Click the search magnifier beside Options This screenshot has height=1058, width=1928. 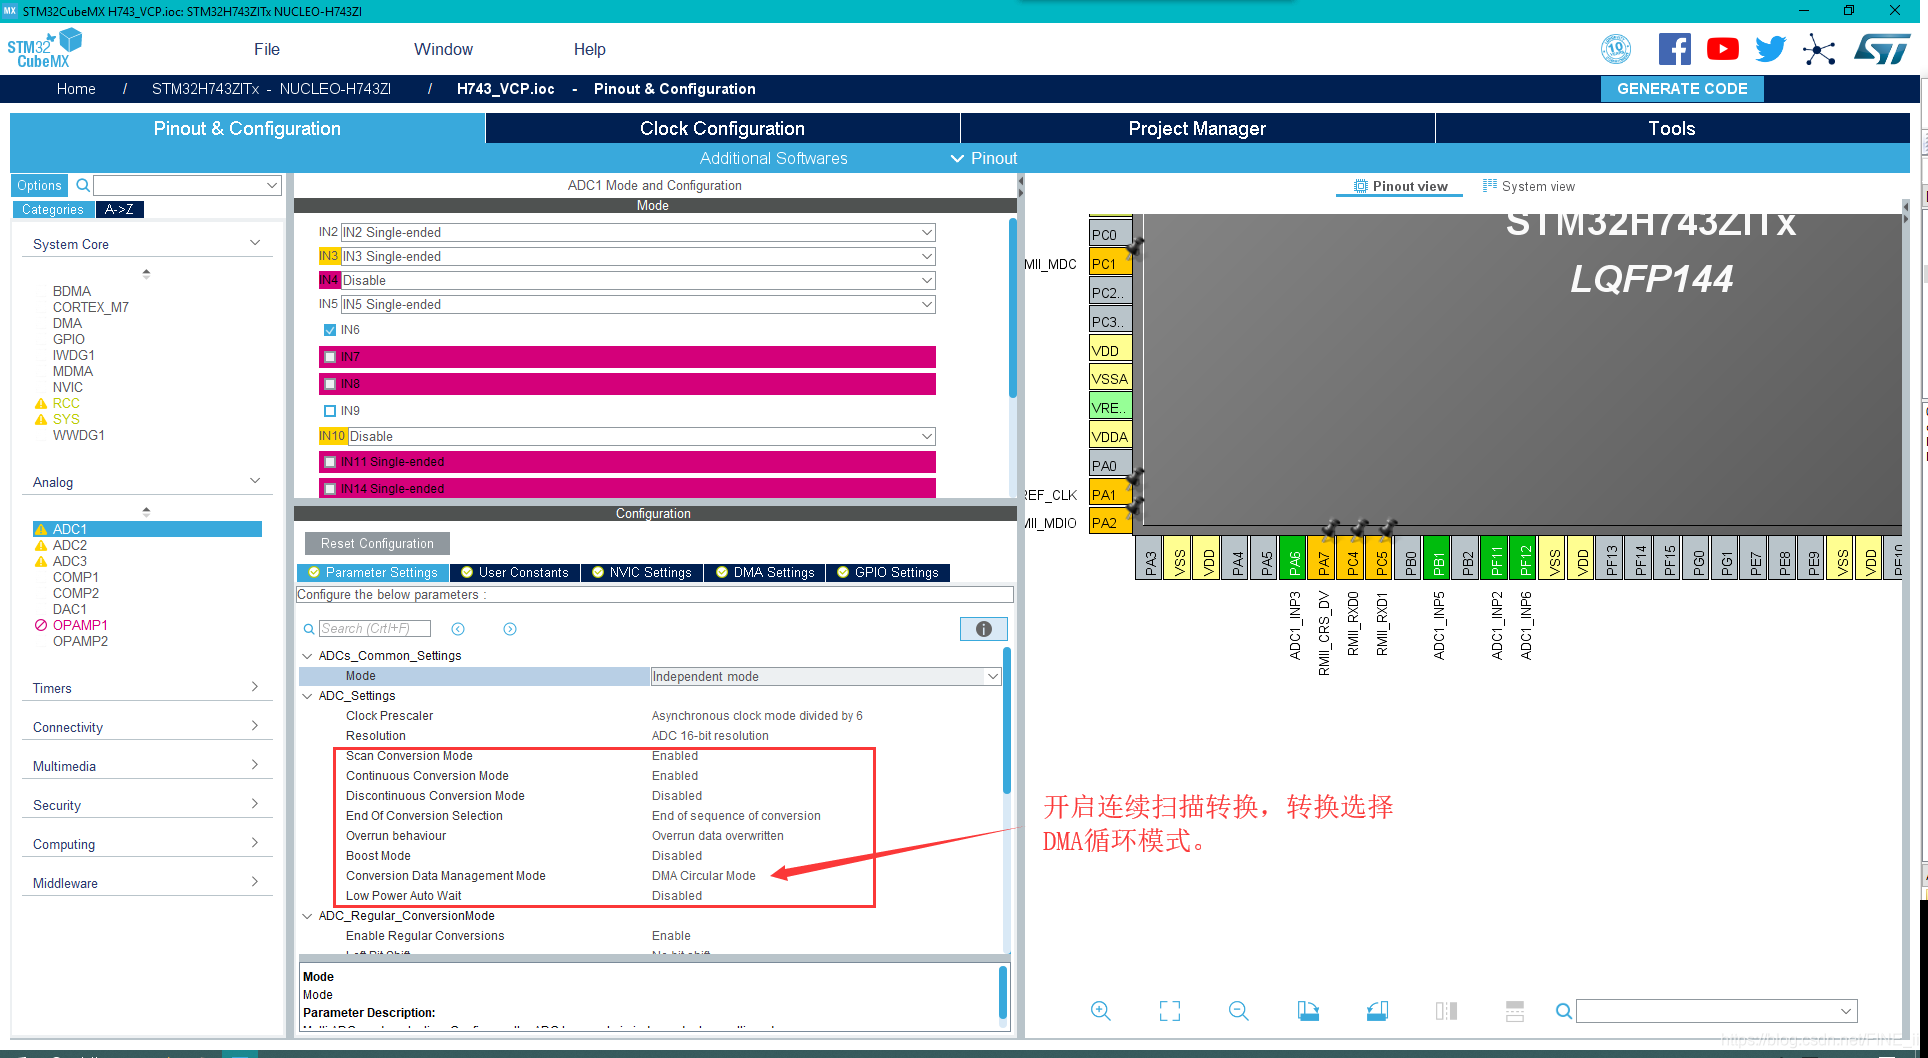pyautogui.click(x=83, y=185)
